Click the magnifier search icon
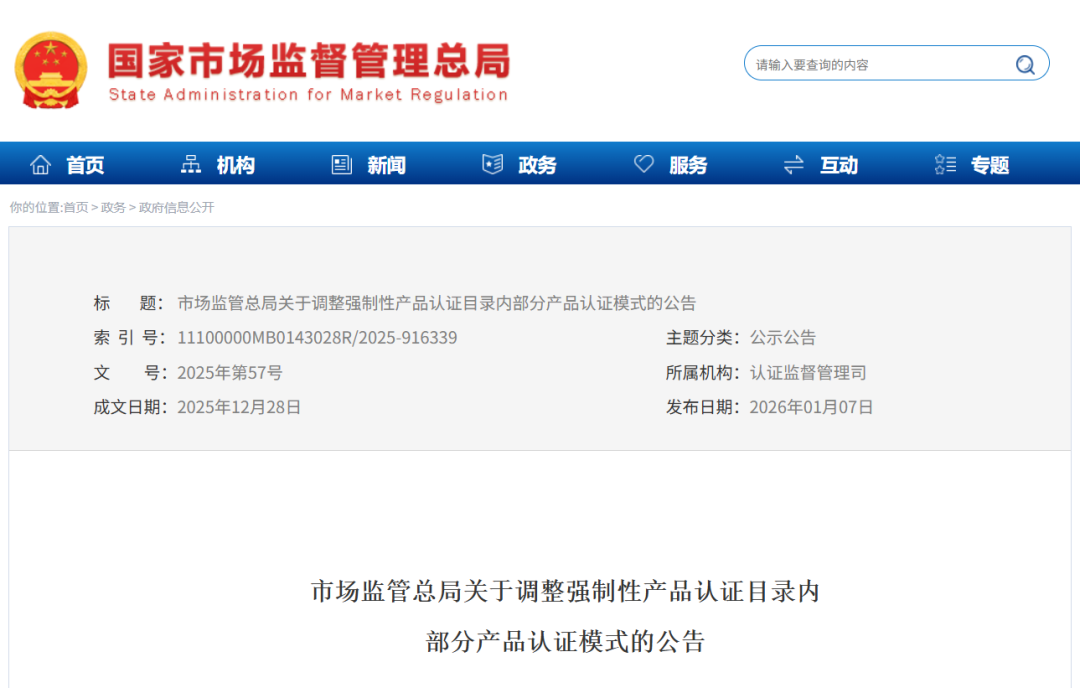1080x688 pixels. tap(1024, 64)
